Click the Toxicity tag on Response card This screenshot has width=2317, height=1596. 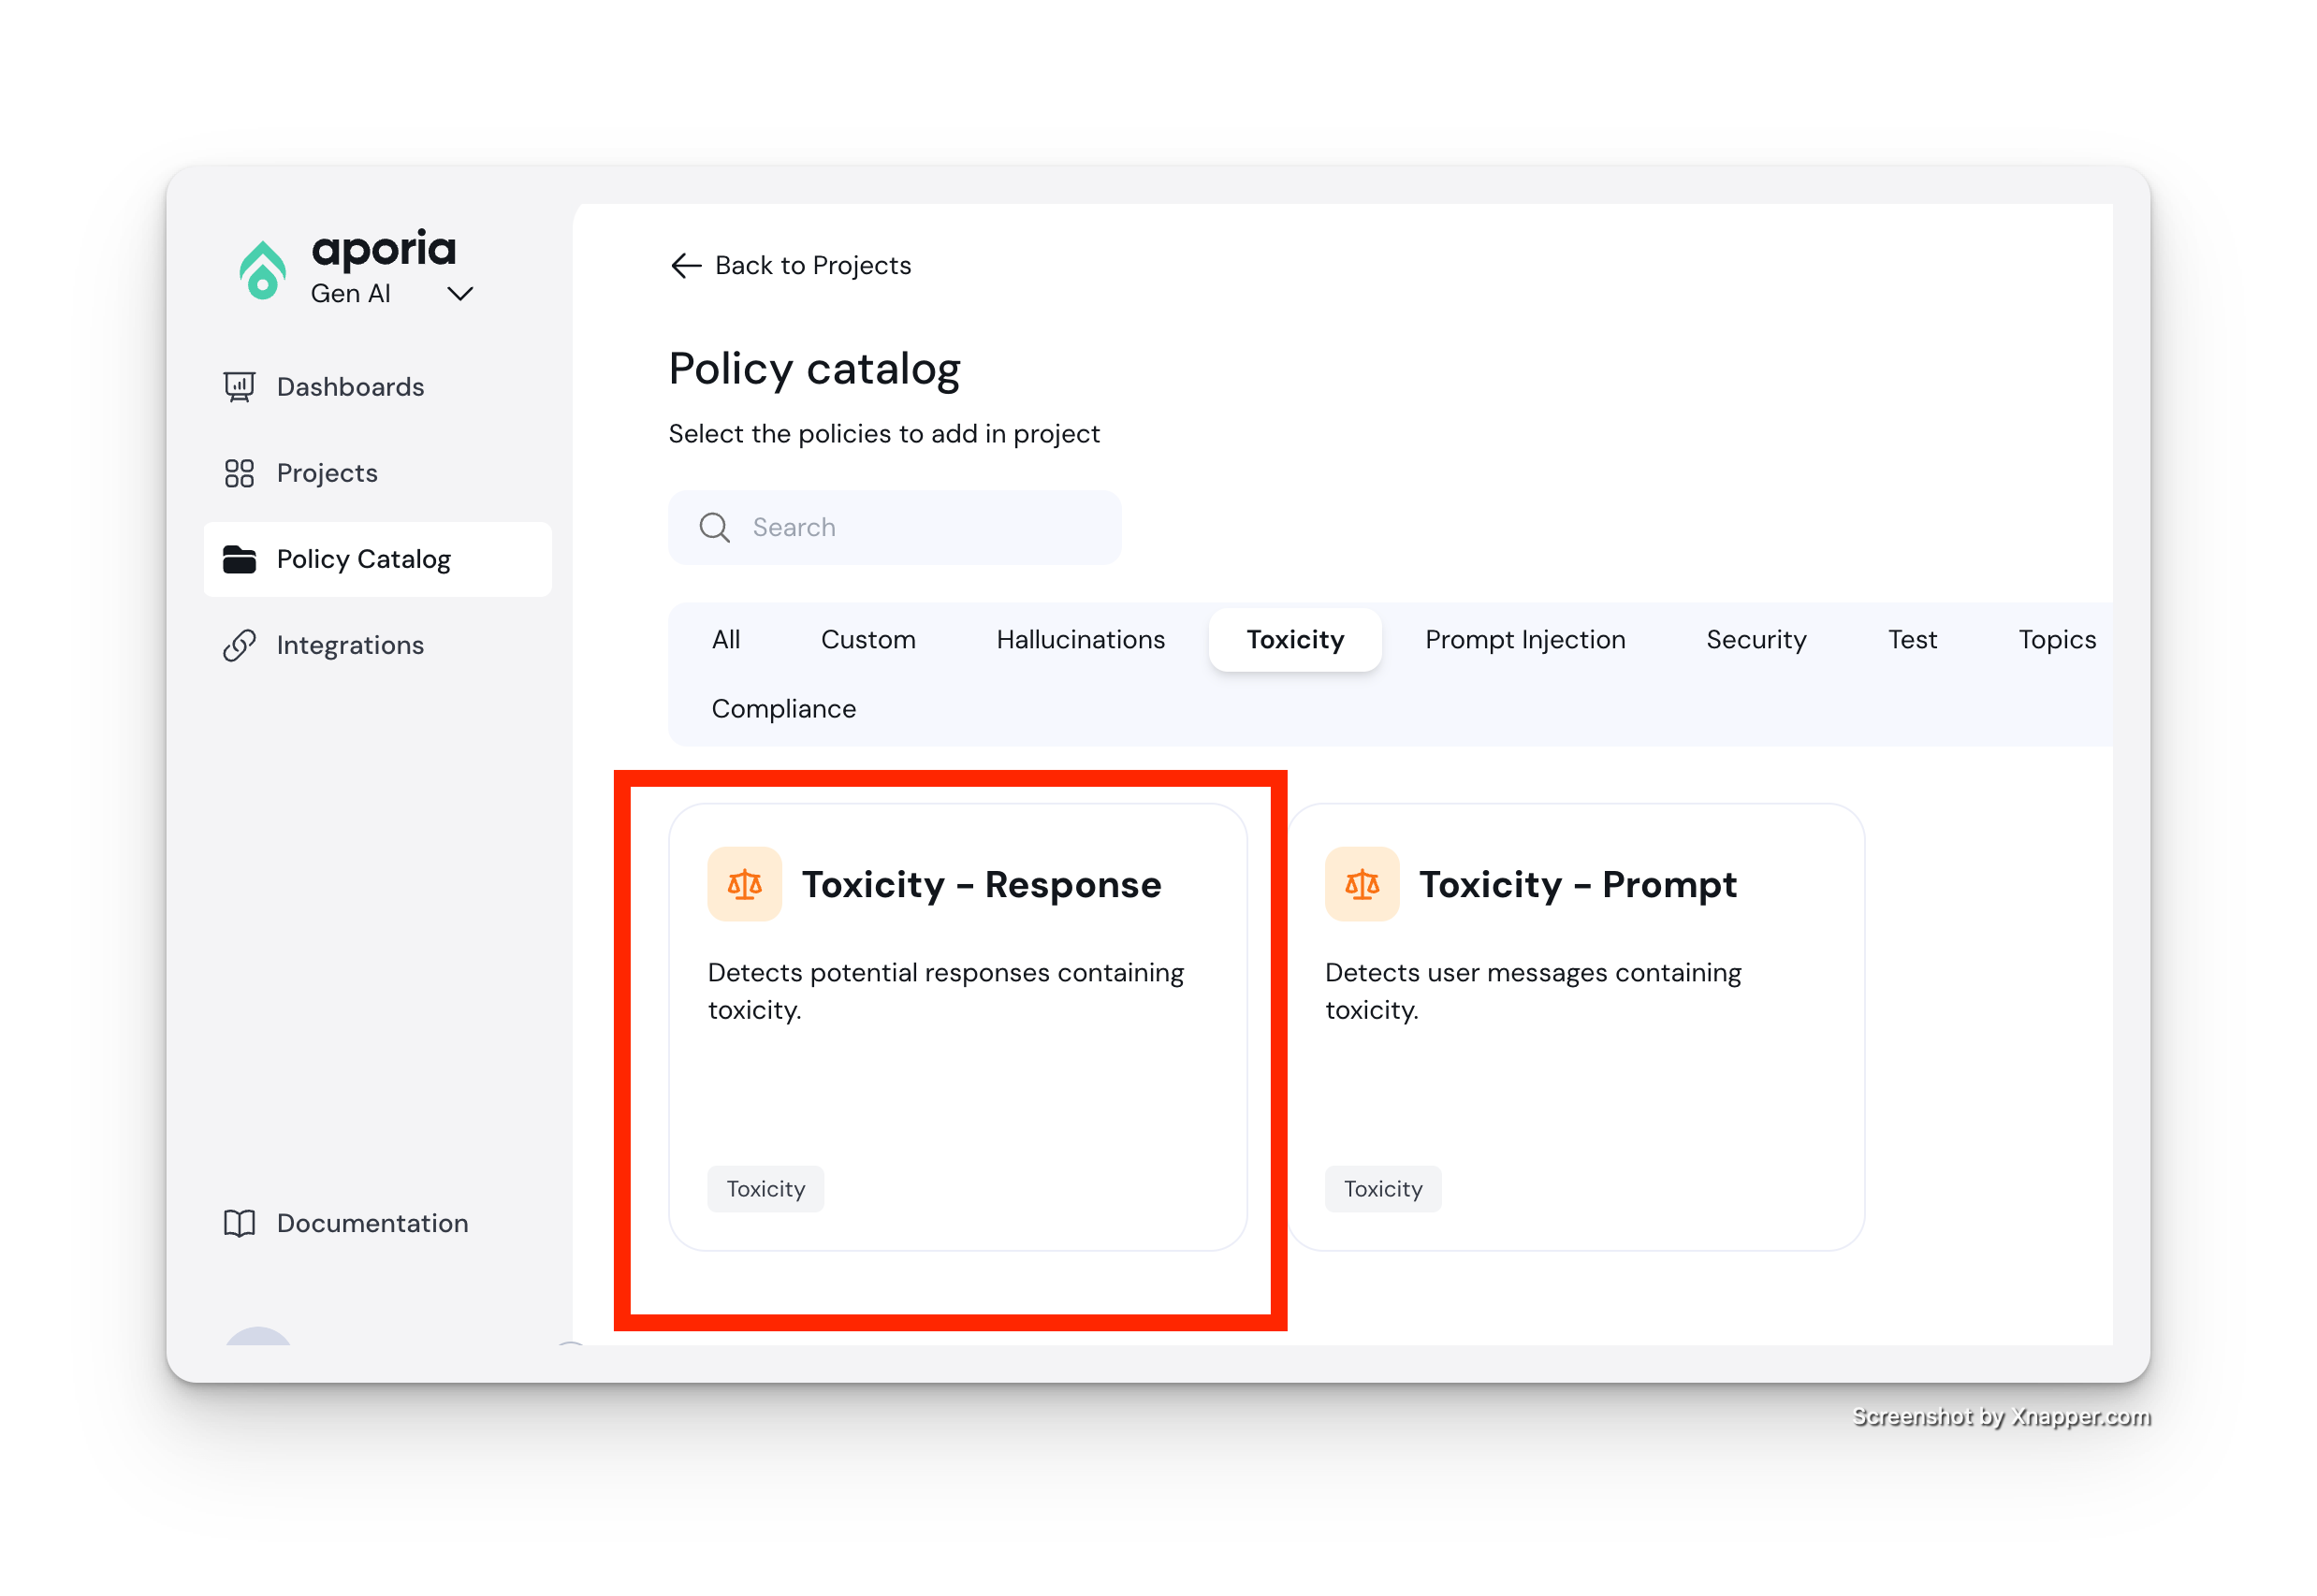coord(765,1188)
